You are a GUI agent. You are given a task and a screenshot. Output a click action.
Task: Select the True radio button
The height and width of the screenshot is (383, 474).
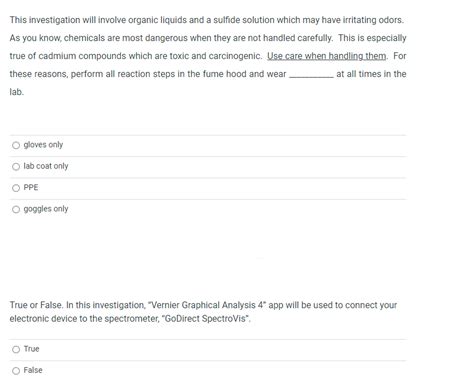point(16,349)
